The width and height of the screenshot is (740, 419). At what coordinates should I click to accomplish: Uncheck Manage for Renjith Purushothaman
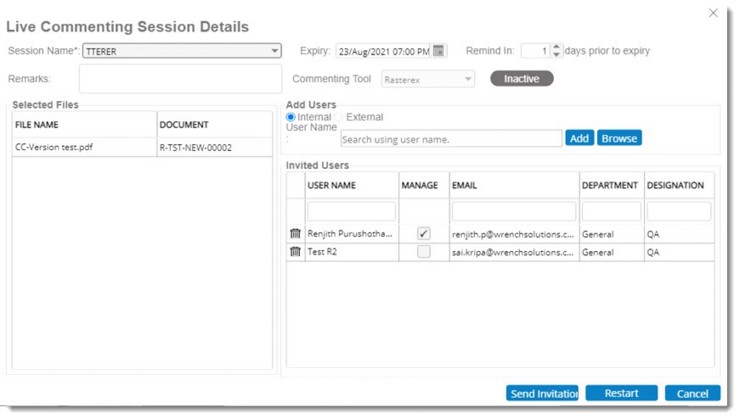point(424,234)
